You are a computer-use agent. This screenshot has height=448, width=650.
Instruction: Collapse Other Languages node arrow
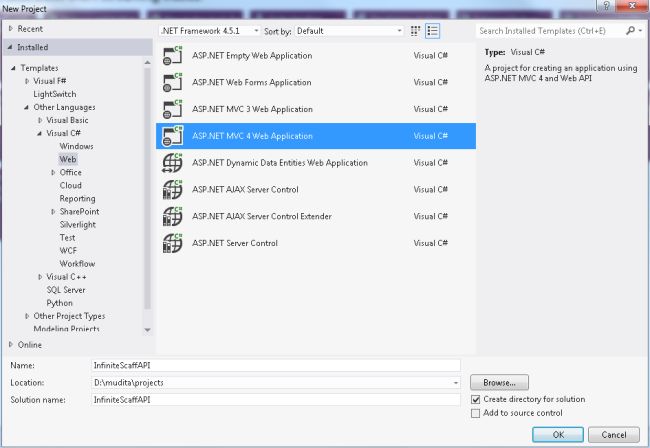click(27, 107)
